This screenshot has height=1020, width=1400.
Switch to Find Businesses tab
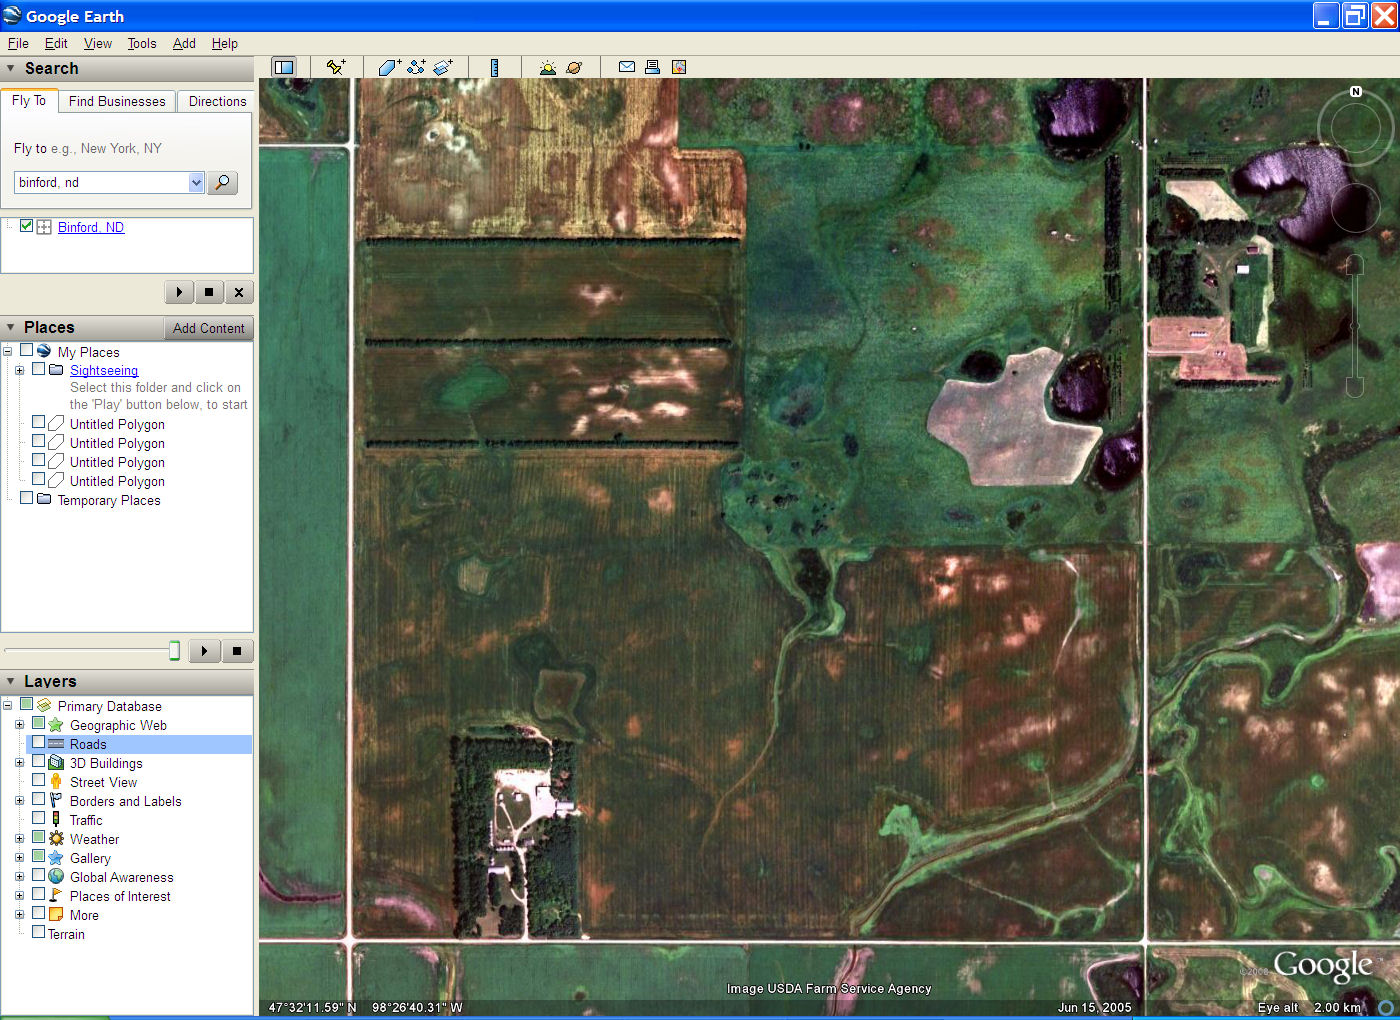coord(117,101)
